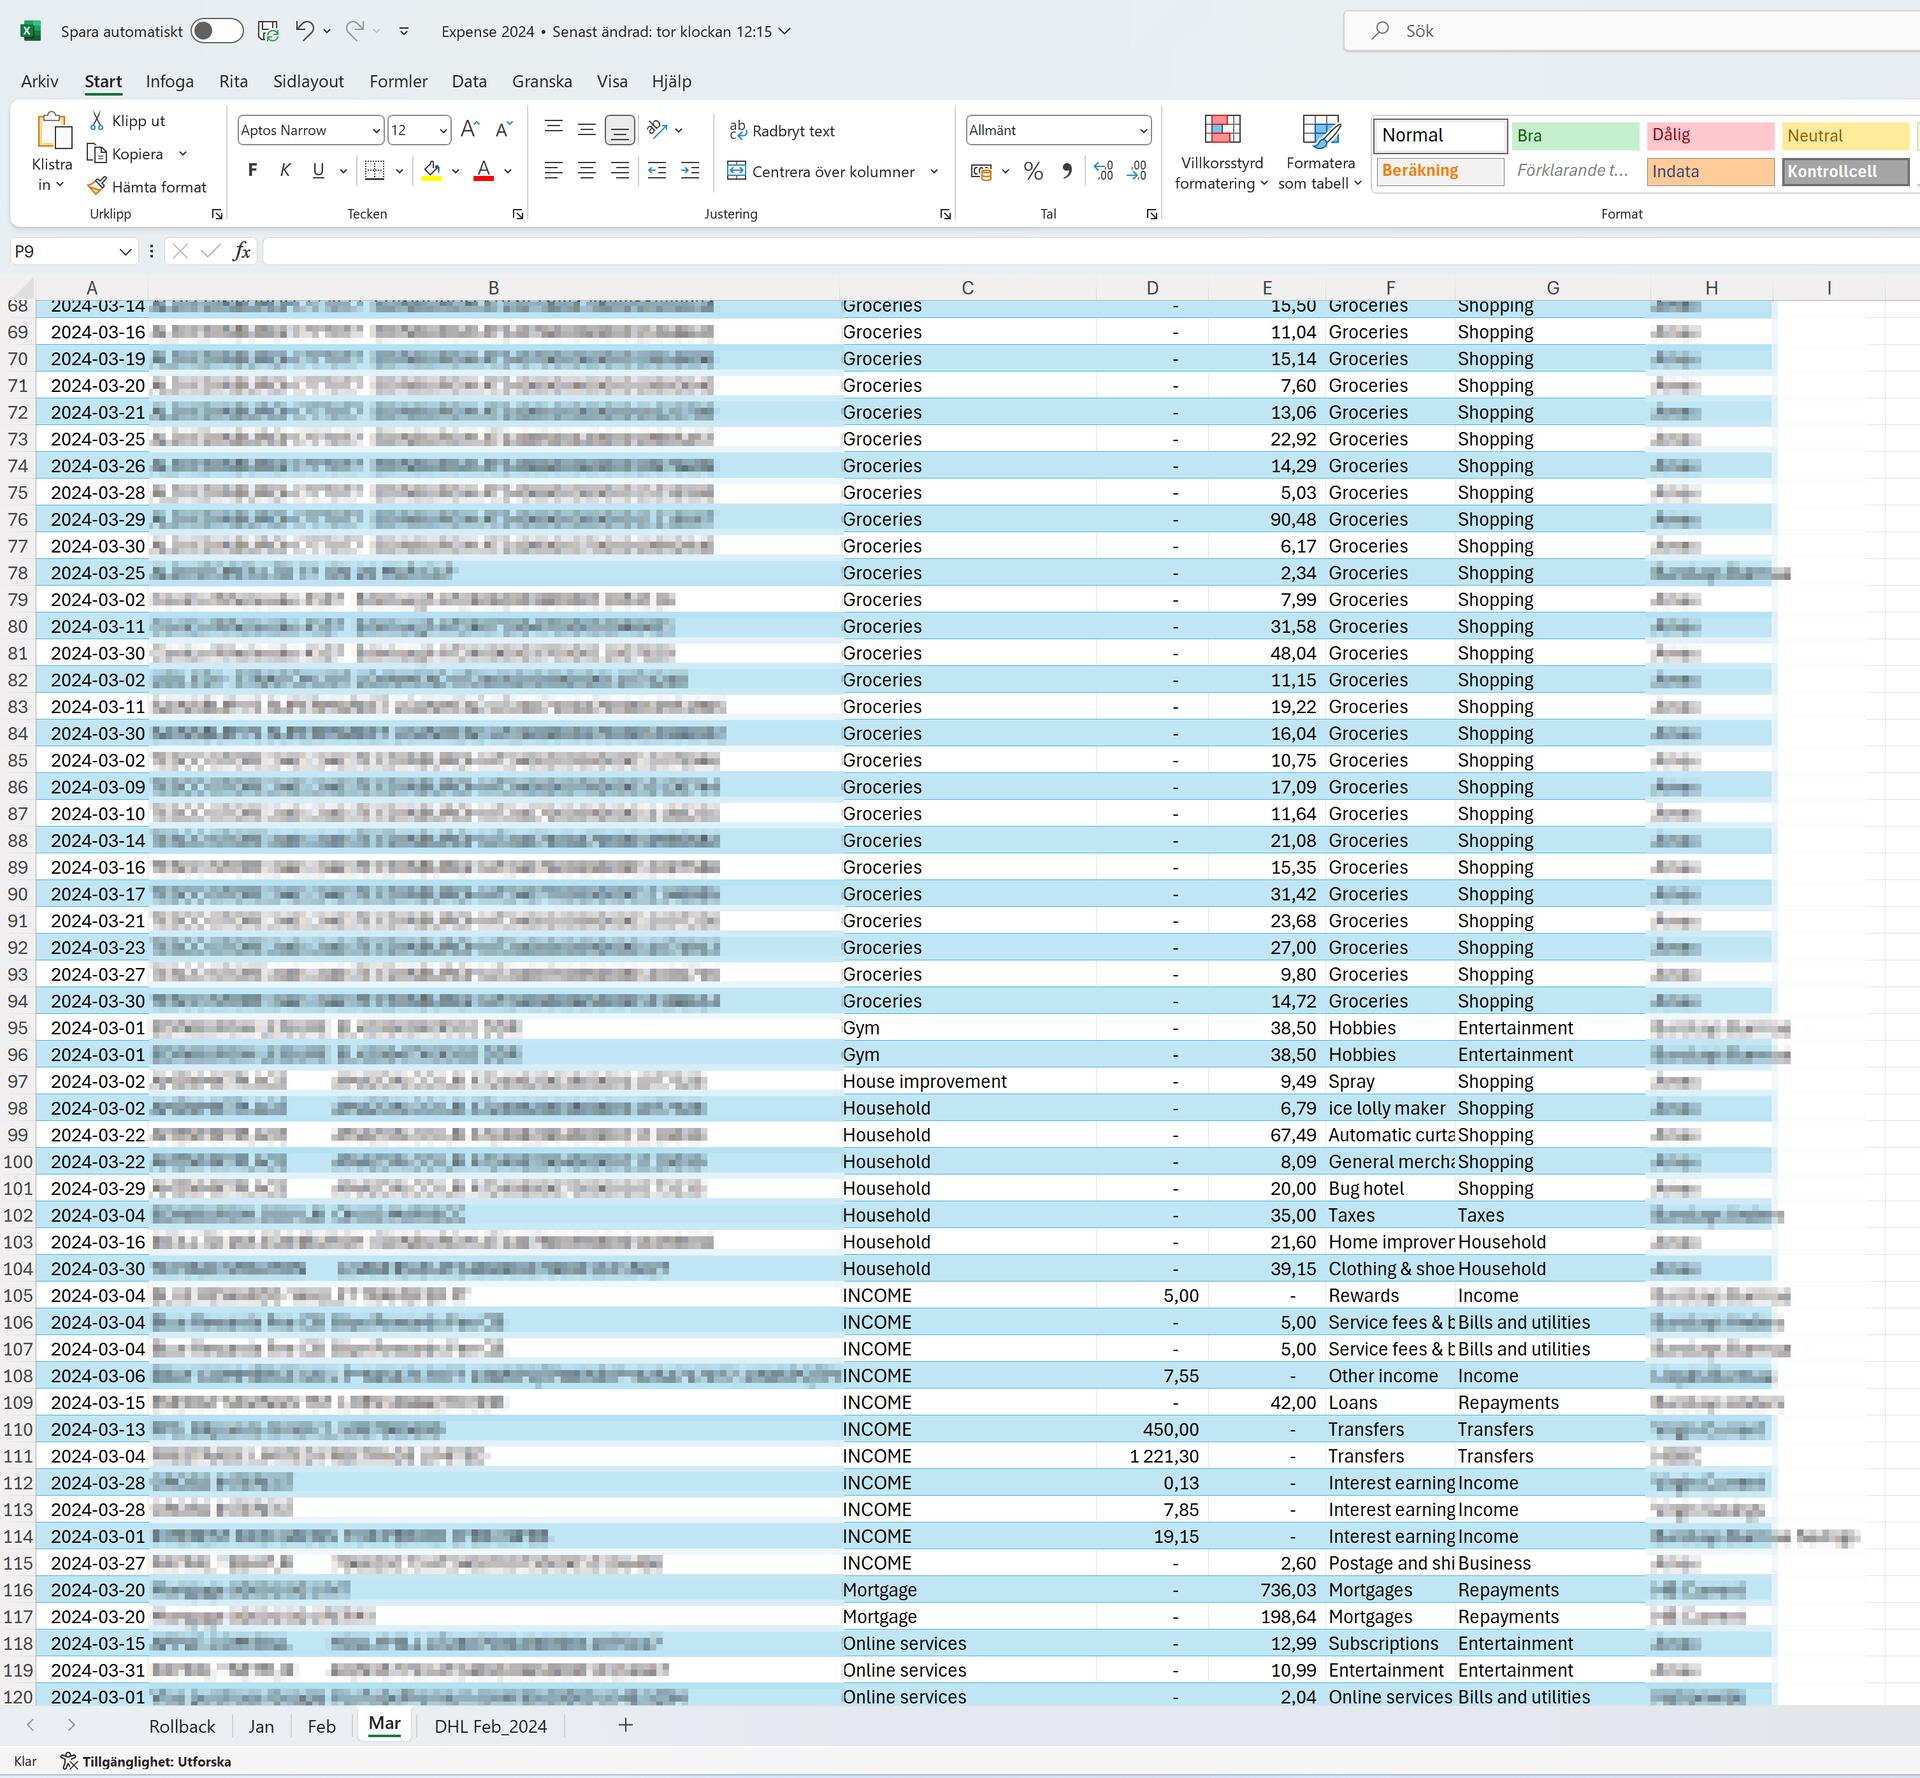
Task: Click the increase font size icon
Action: pos(470,129)
